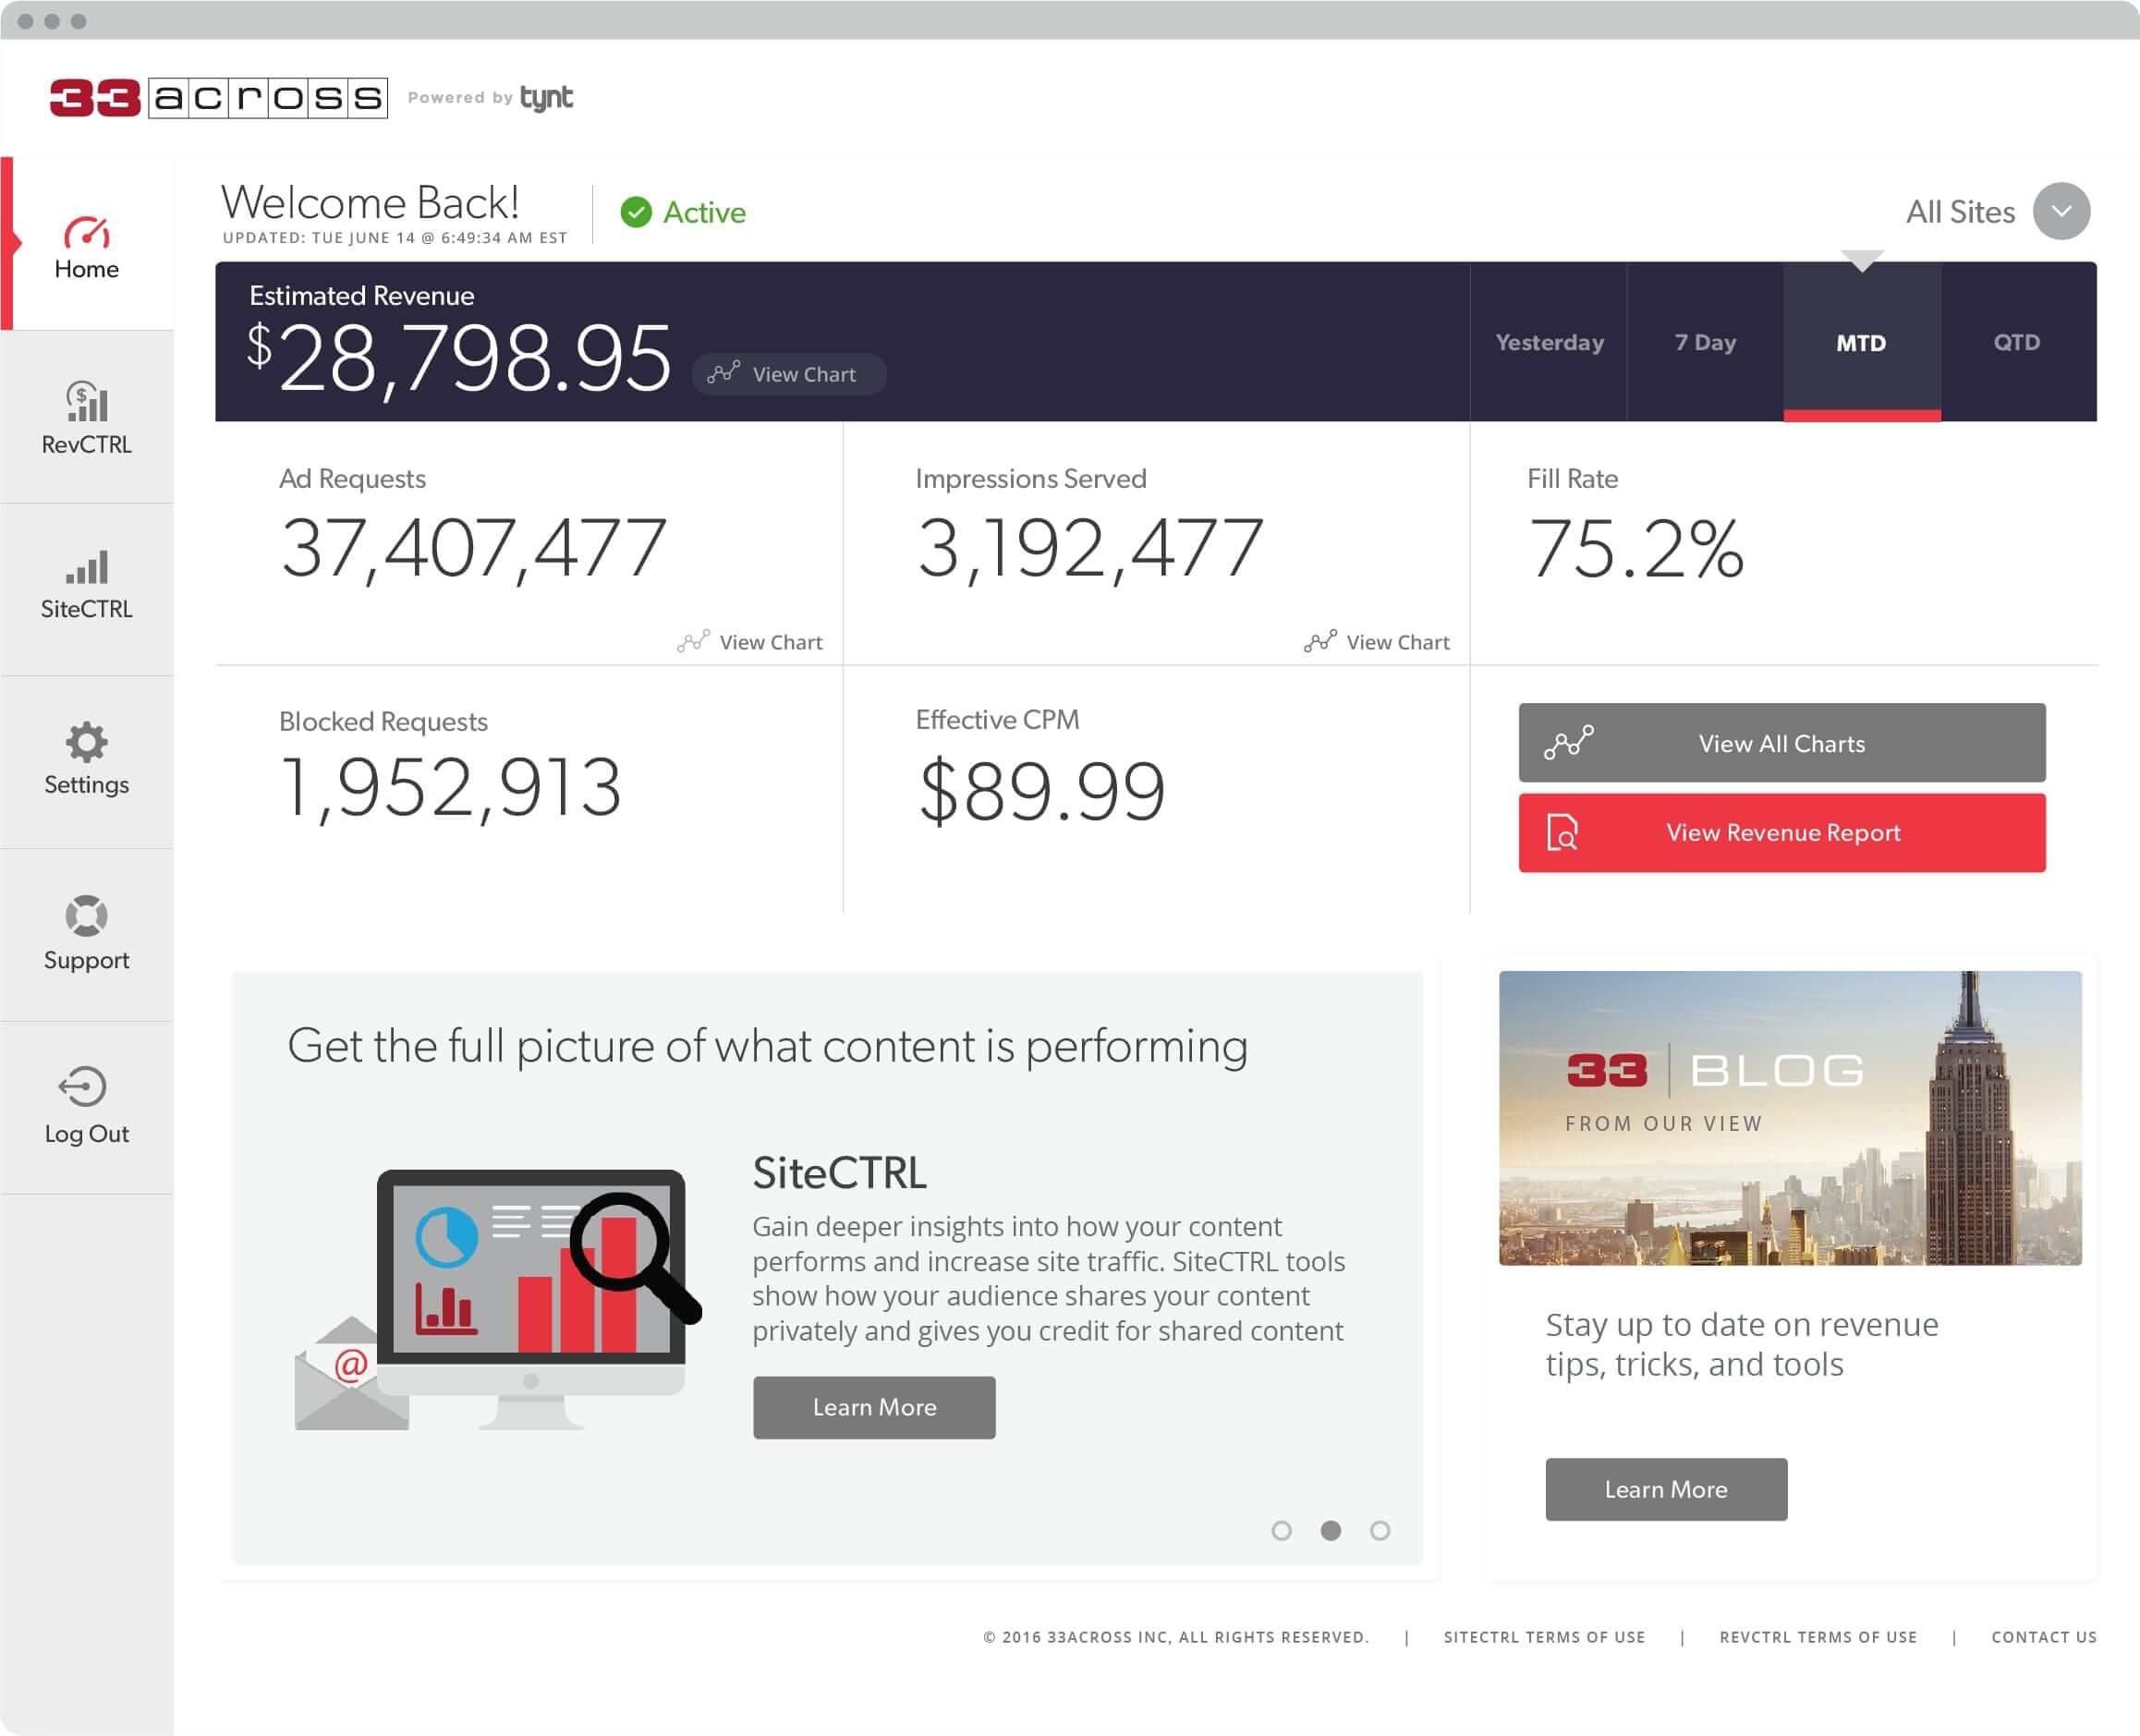Screen dimensions: 2140x1736
Task: Click chart icon on View All Charts
Action: tap(1568, 743)
